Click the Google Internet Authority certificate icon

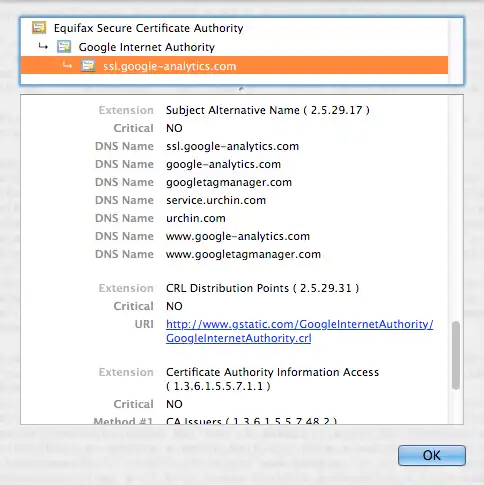[64, 47]
